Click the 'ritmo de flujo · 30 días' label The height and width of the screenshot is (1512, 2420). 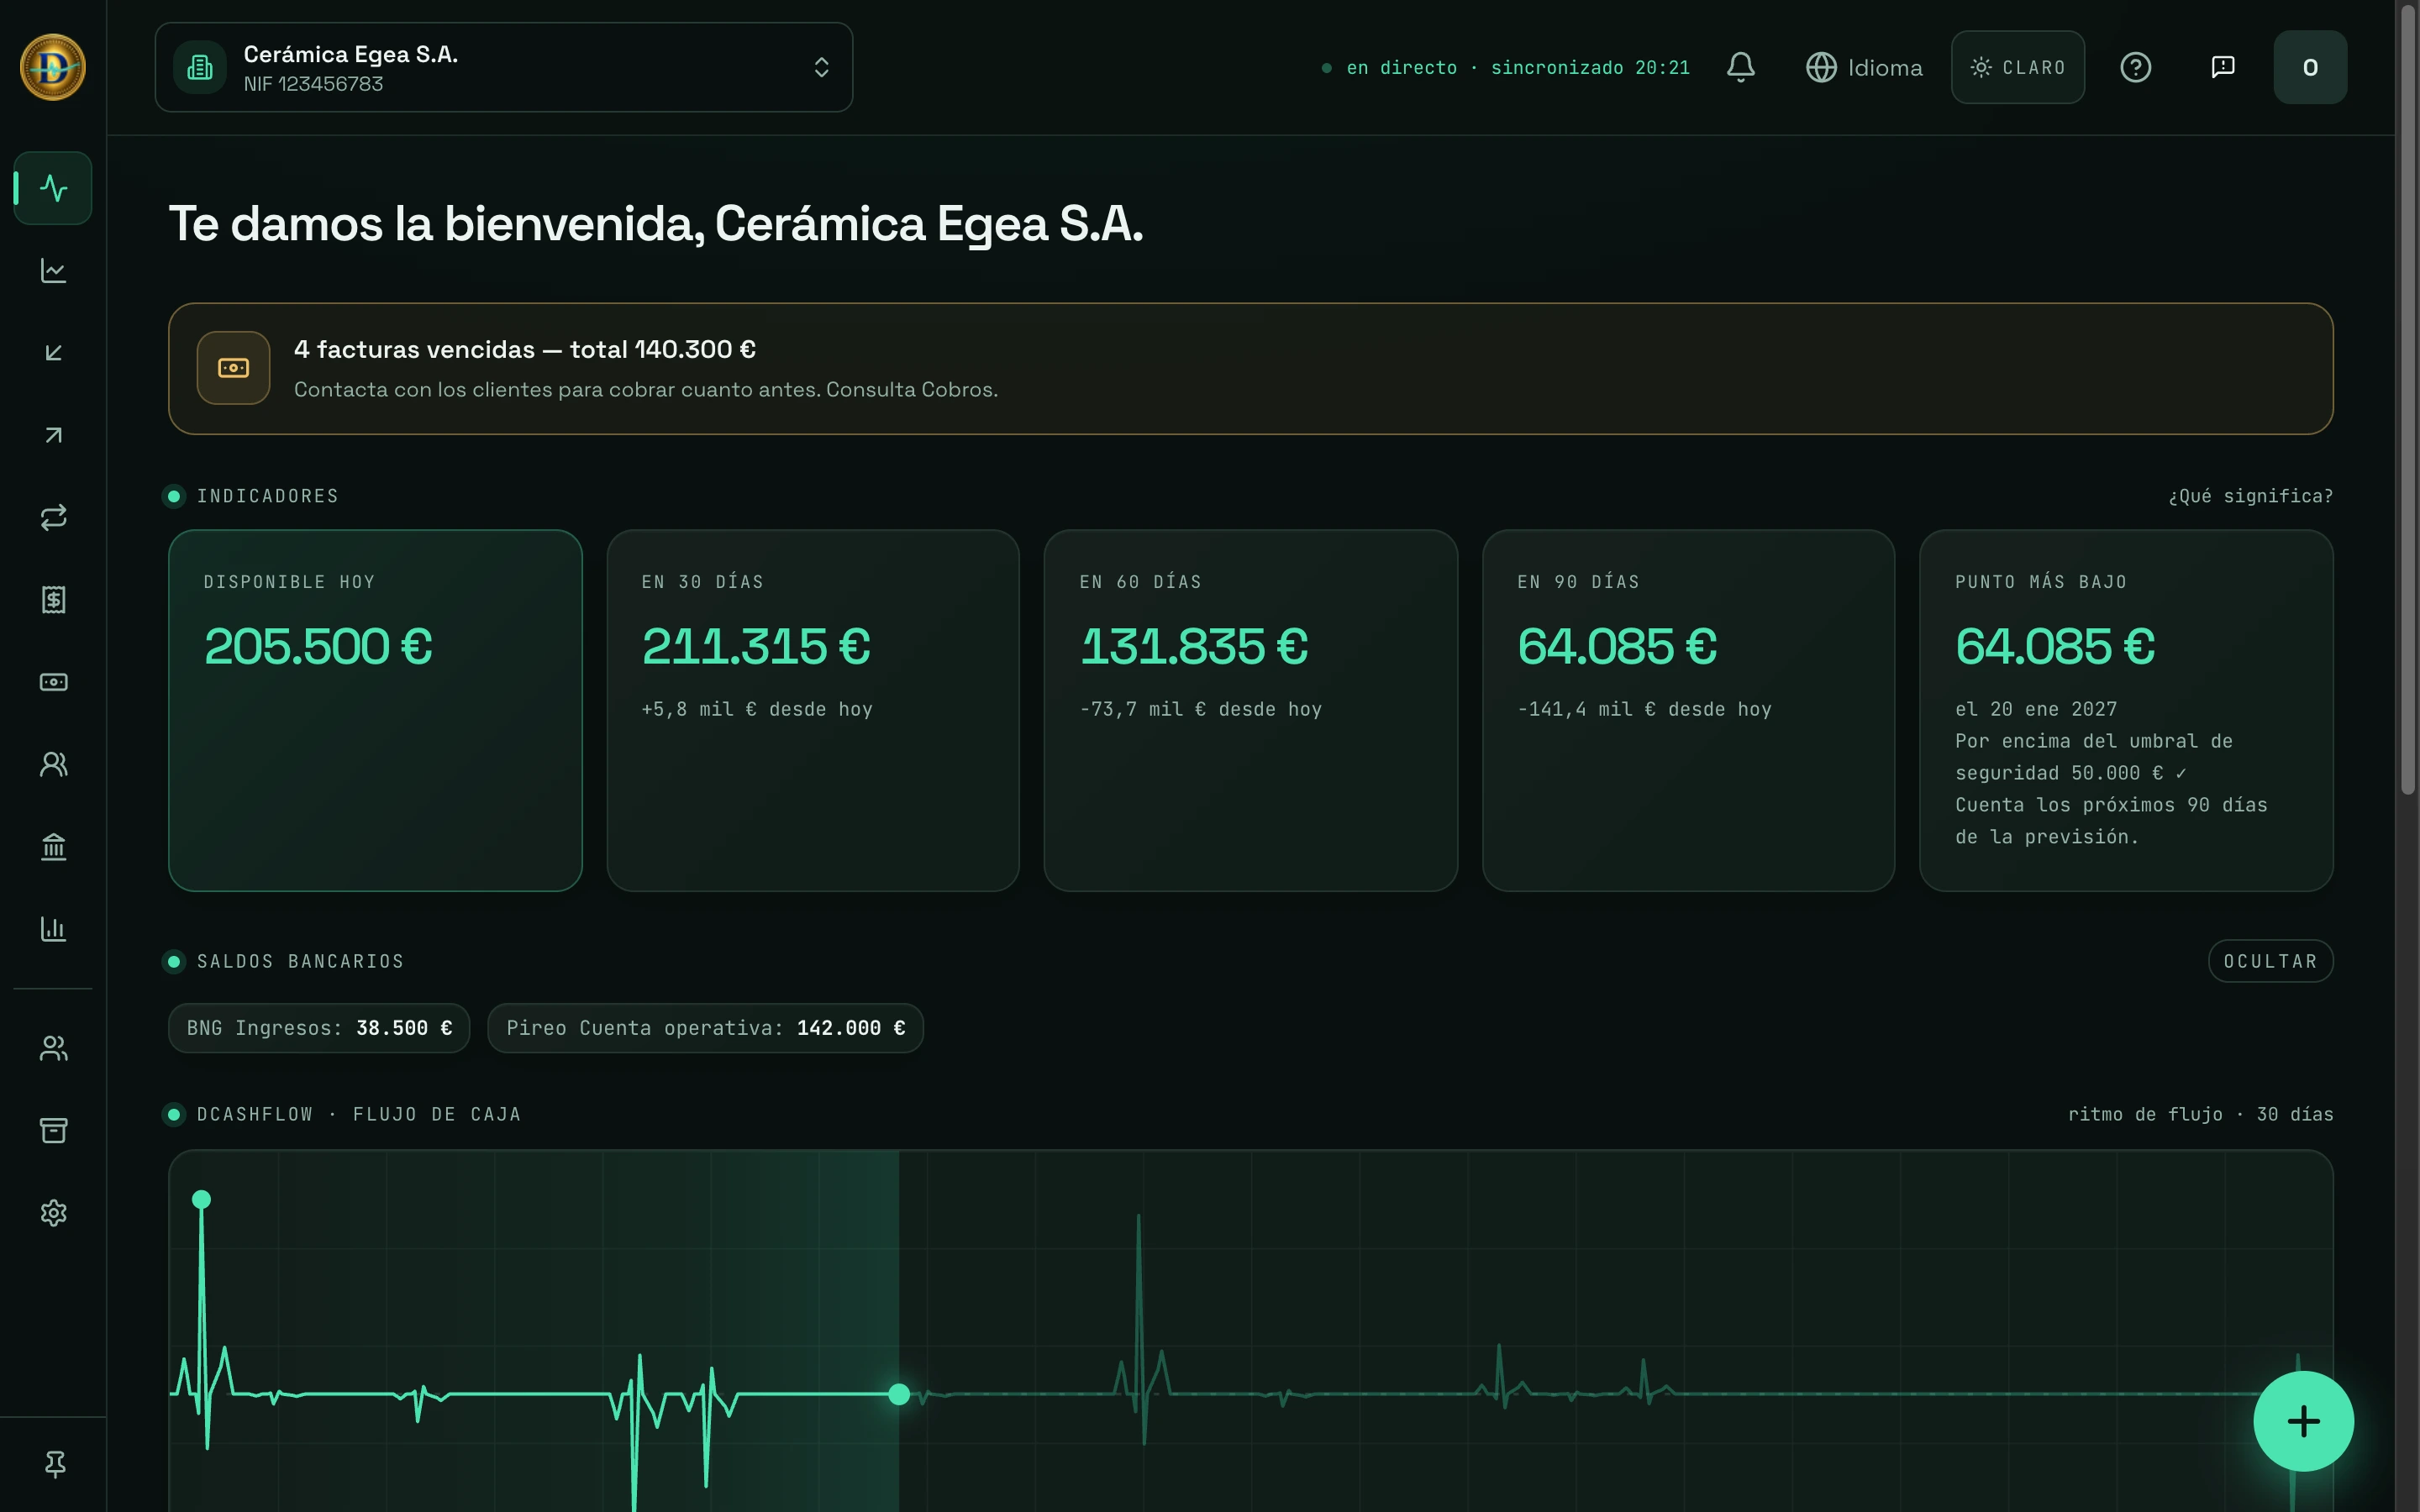2200,1114
